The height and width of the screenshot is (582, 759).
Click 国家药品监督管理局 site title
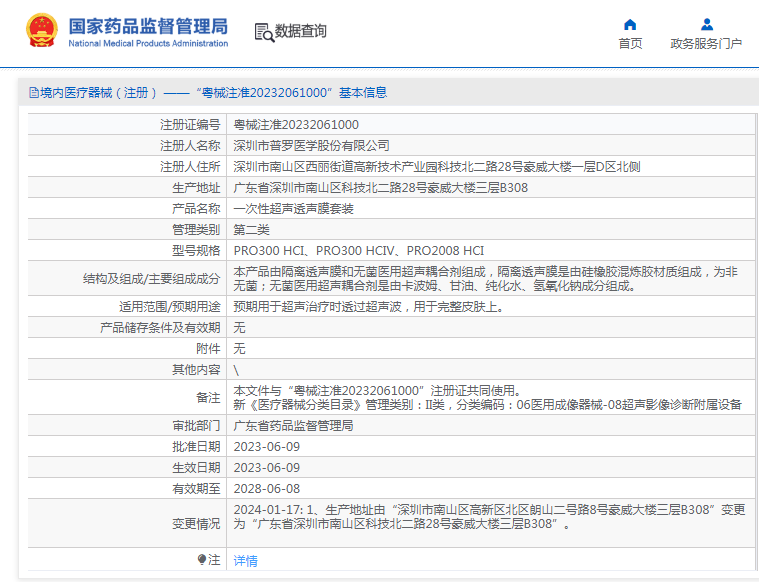pyautogui.click(x=148, y=26)
